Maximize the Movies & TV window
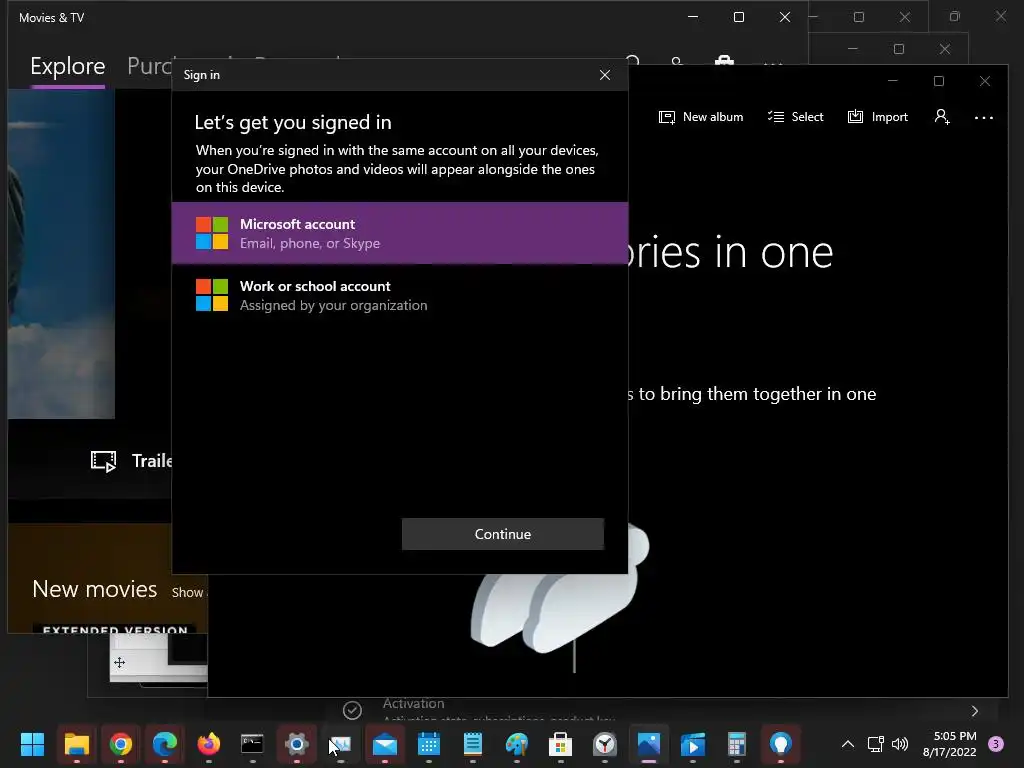Image resolution: width=1024 pixels, height=768 pixels. [739, 18]
